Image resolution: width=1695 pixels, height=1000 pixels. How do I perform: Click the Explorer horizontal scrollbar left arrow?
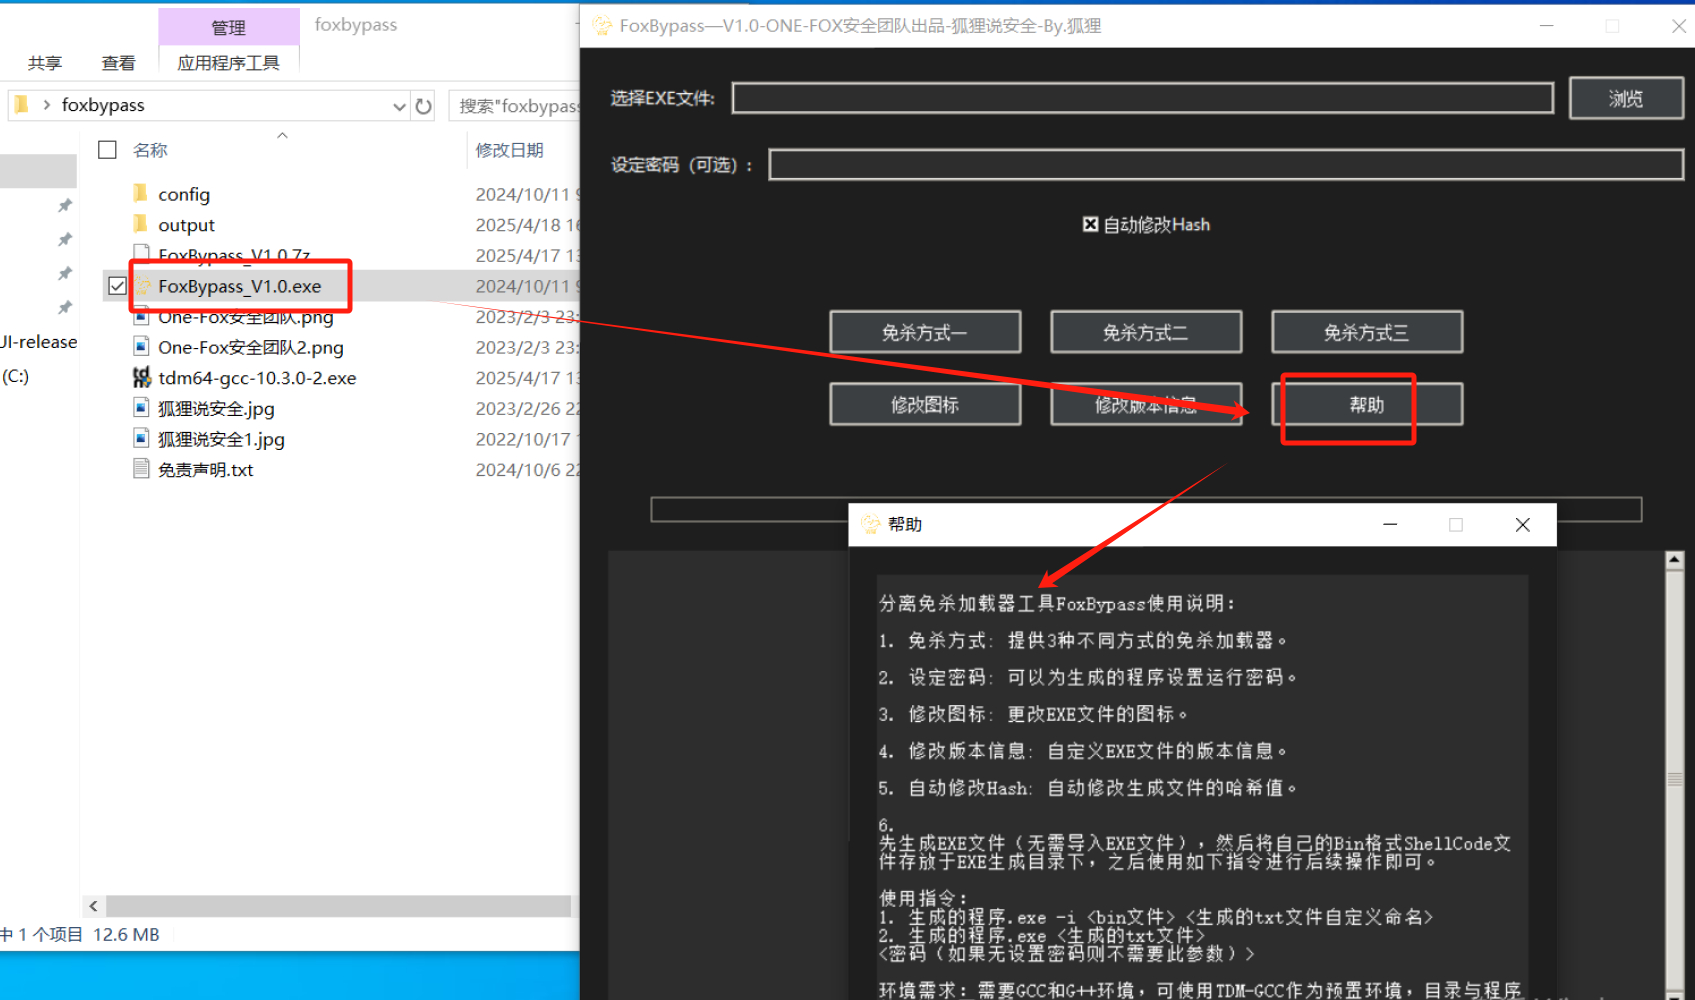pyautogui.click(x=93, y=906)
